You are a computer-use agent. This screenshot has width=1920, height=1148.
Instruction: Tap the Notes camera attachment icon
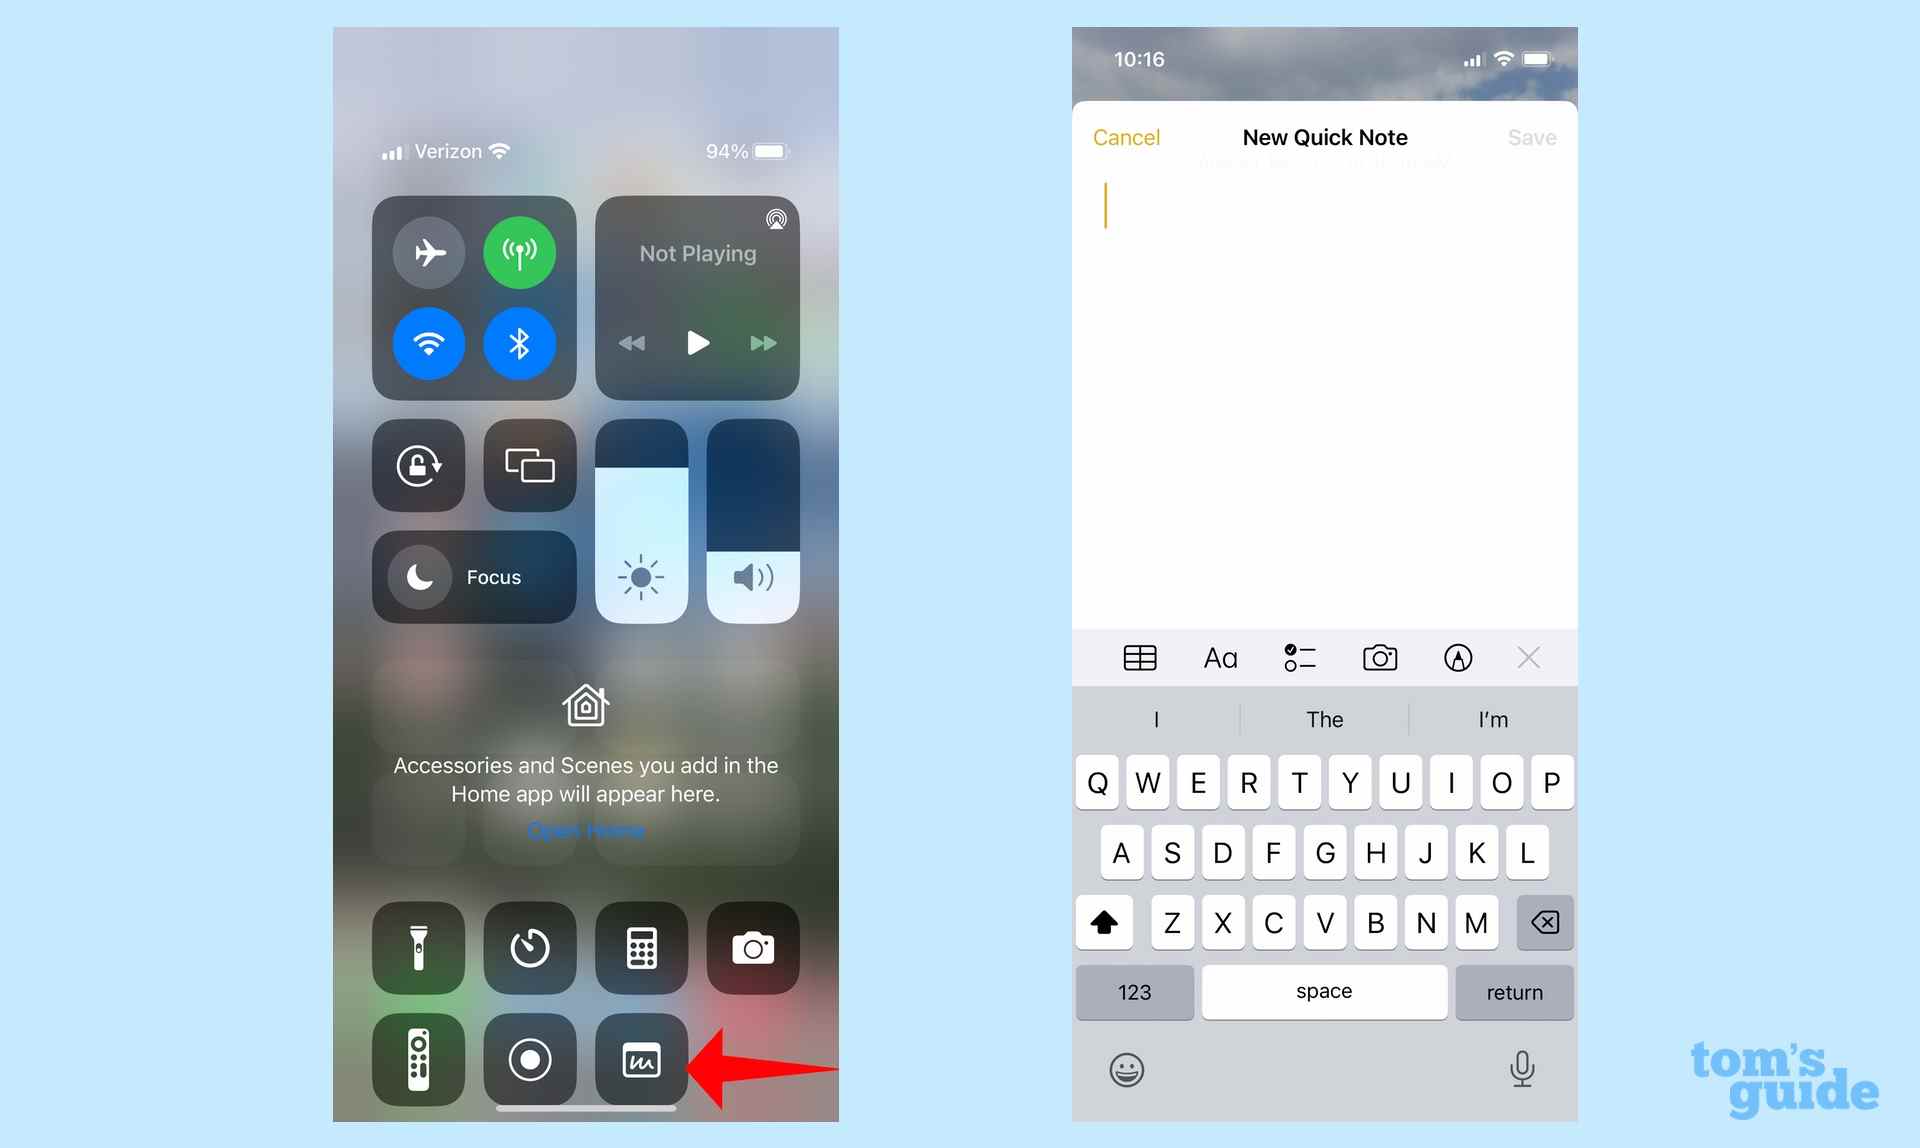1379,657
